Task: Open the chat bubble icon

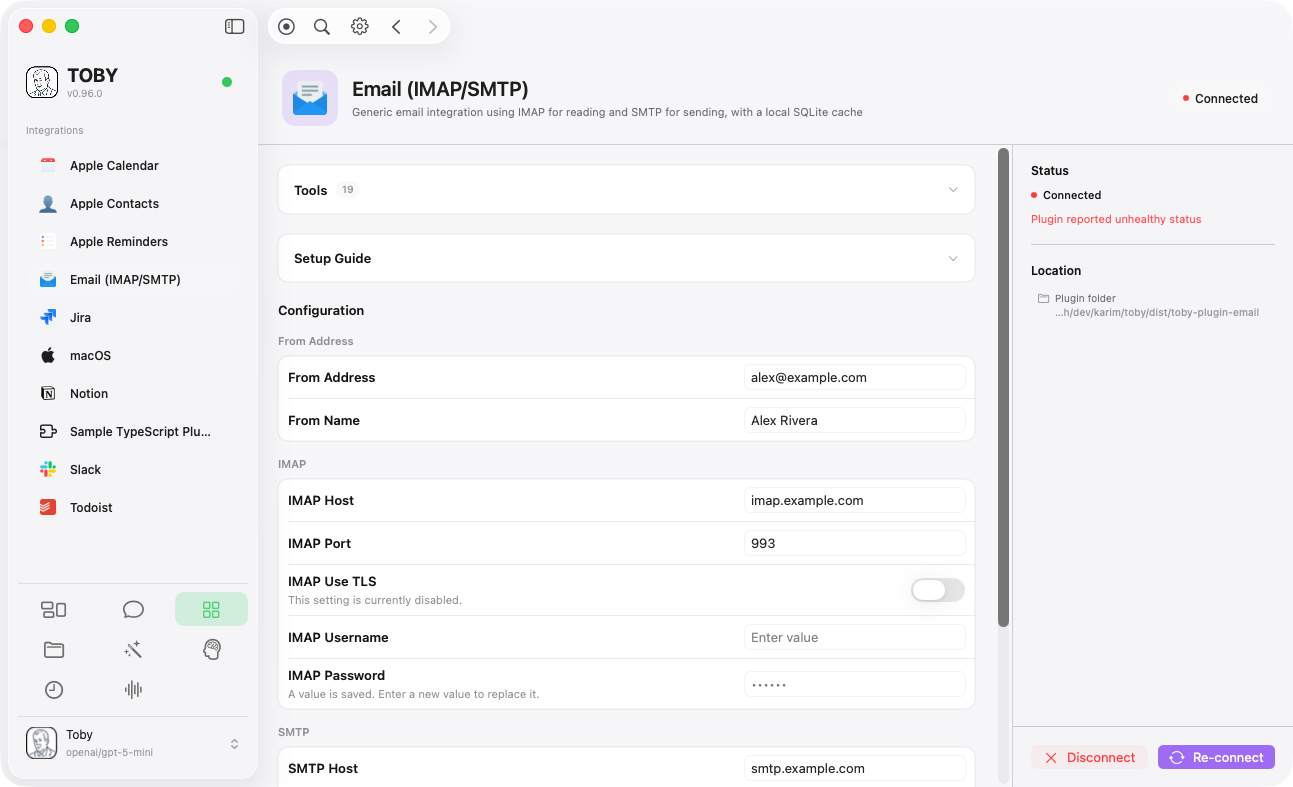Action: (x=133, y=609)
